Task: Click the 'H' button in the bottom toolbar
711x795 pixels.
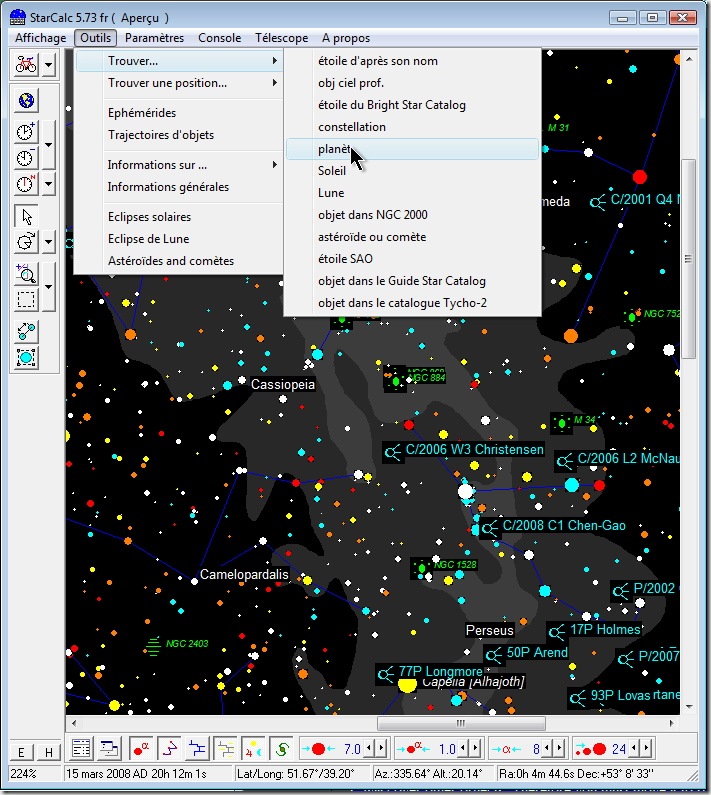Action: pos(49,752)
